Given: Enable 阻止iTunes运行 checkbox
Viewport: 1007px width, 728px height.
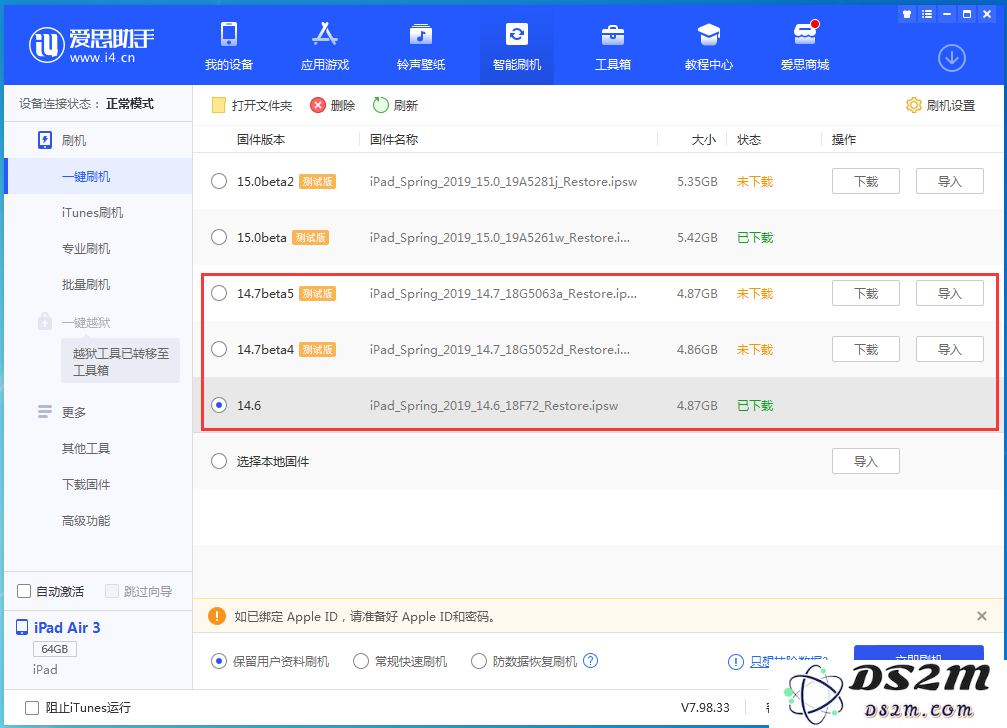Looking at the screenshot, I should tap(31, 707).
